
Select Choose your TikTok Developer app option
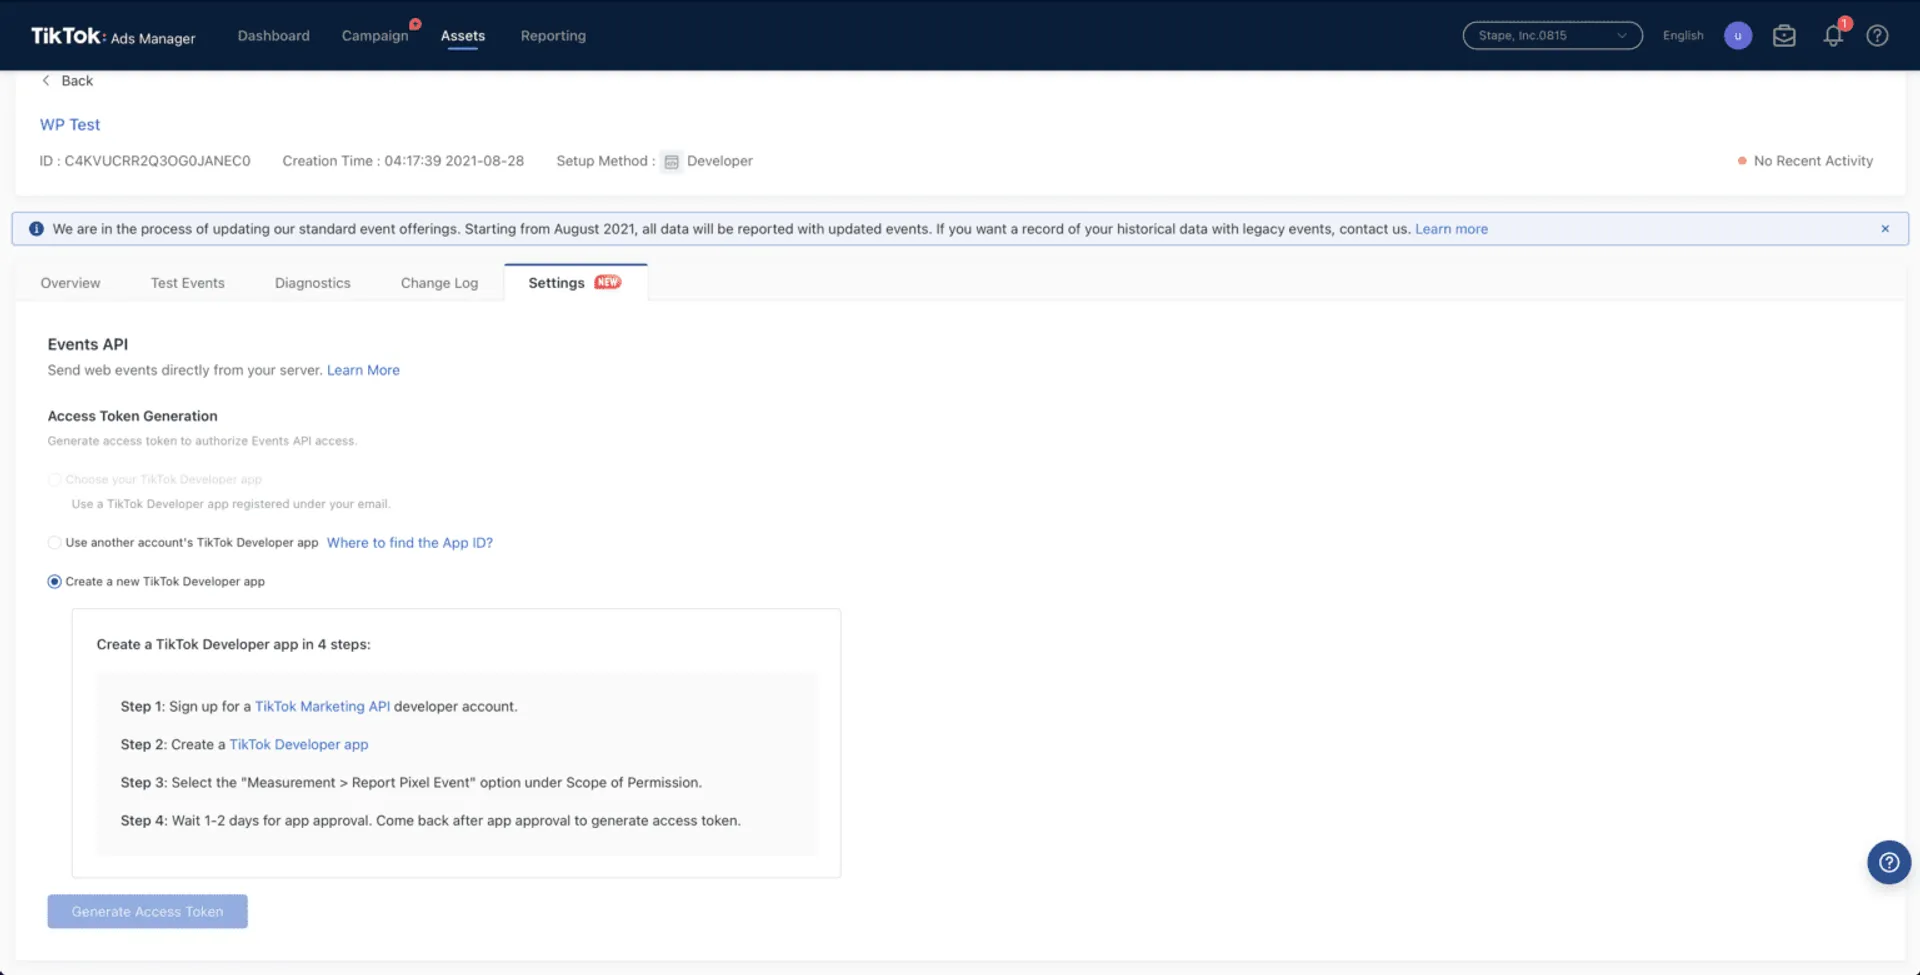click(54, 480)
